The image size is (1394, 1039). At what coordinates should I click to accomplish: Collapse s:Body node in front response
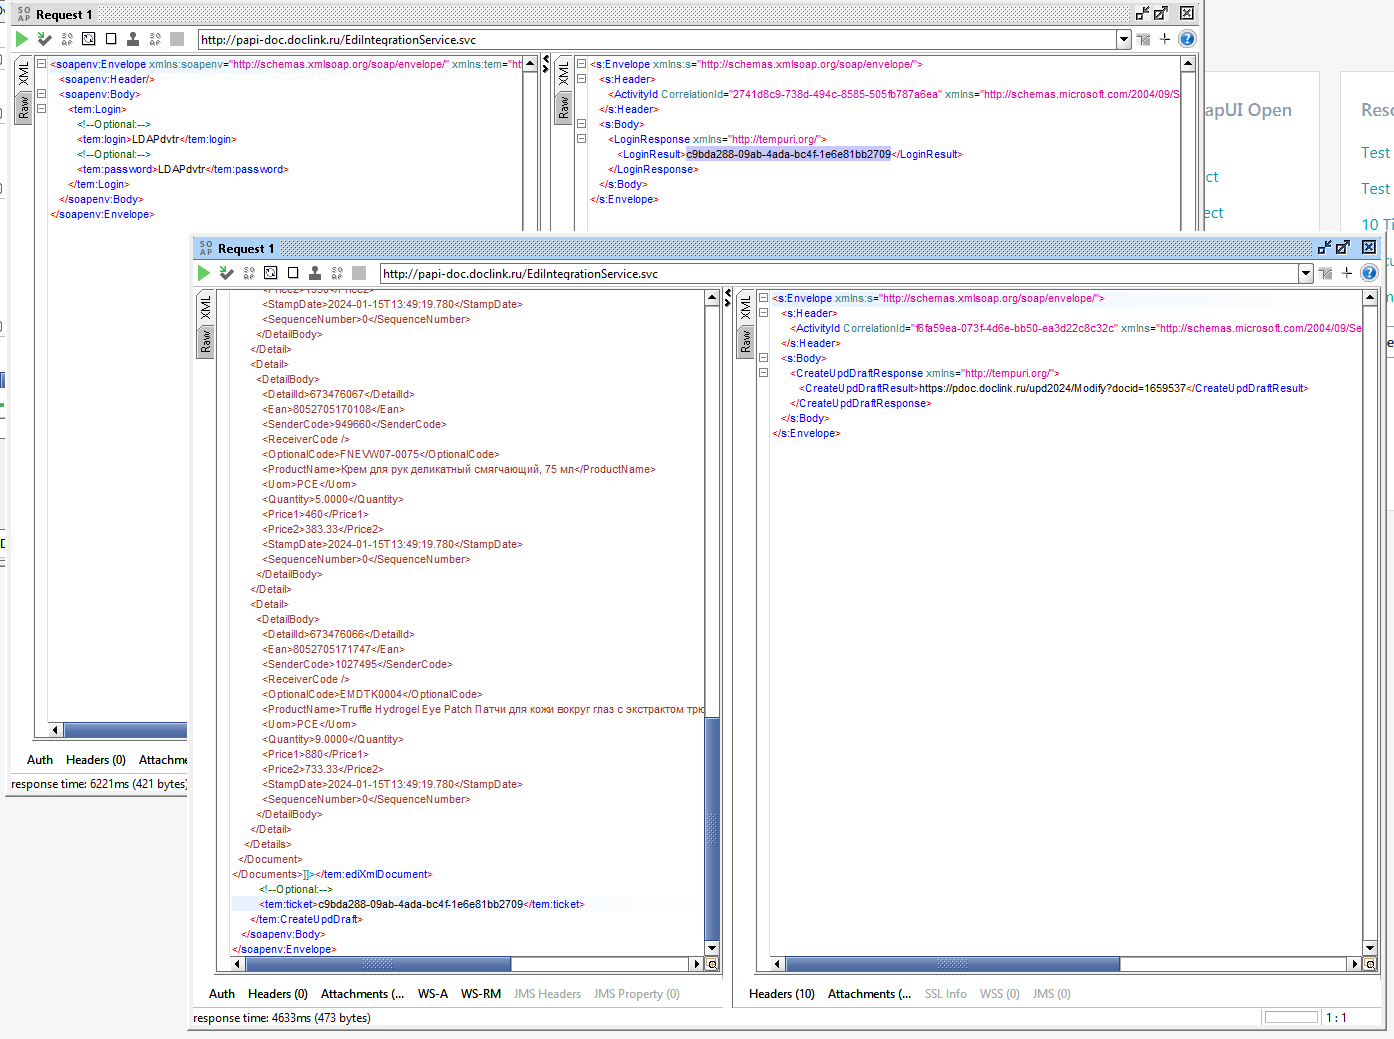tap(763, 358)
